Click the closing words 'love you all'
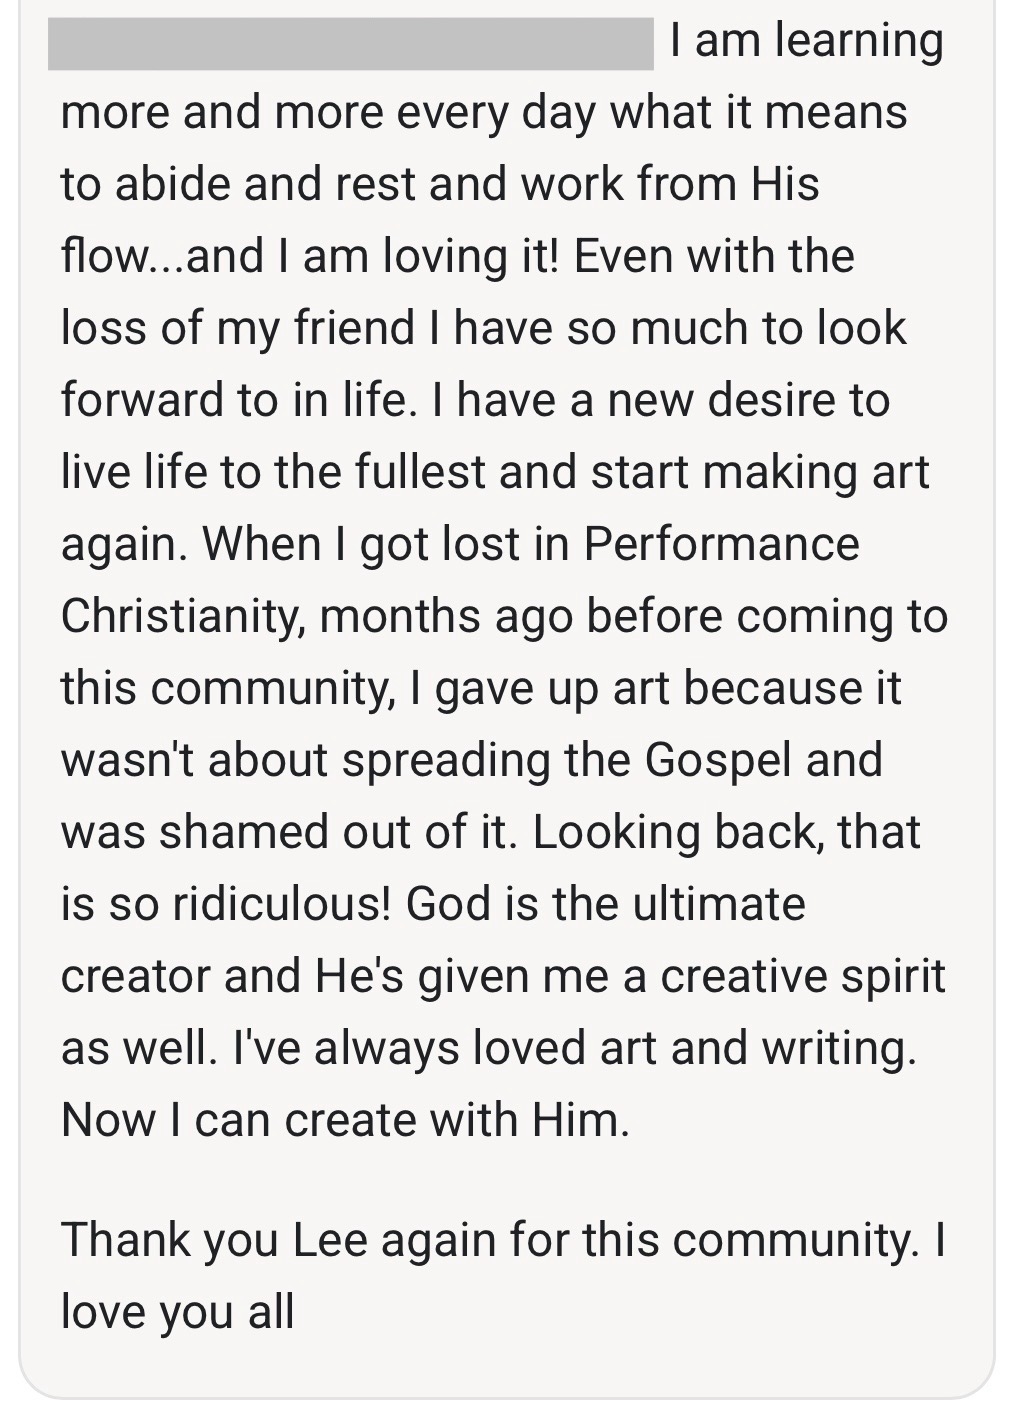 pos(177,1312)
